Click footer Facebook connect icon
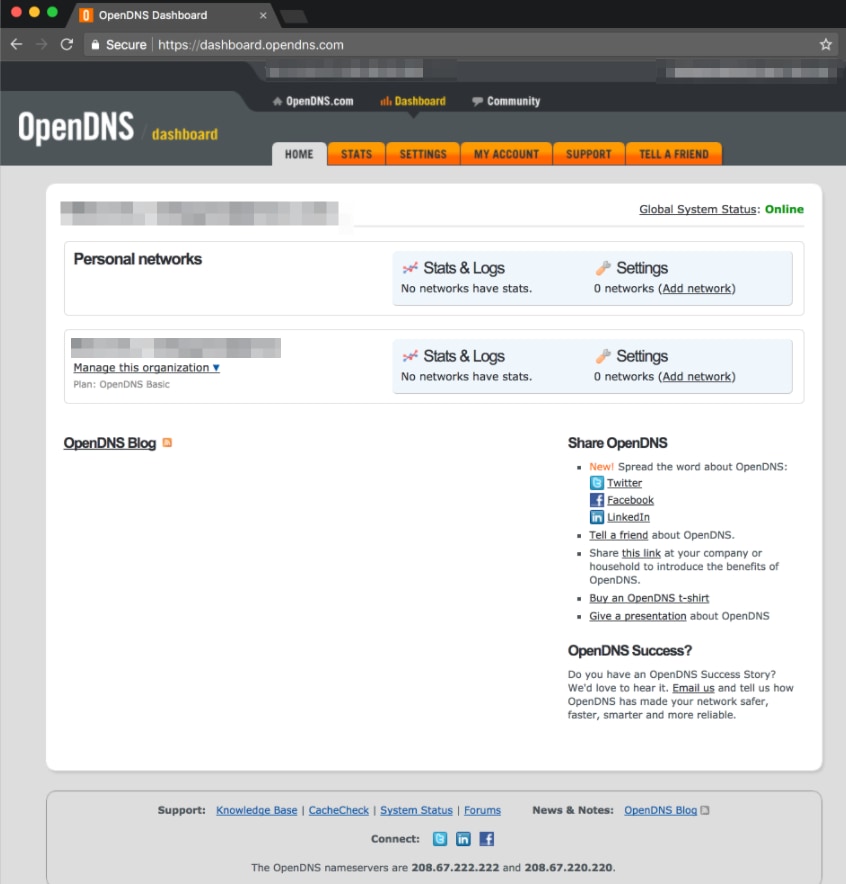This screenshot has width=846, height=884. click(x=487, y=839)
